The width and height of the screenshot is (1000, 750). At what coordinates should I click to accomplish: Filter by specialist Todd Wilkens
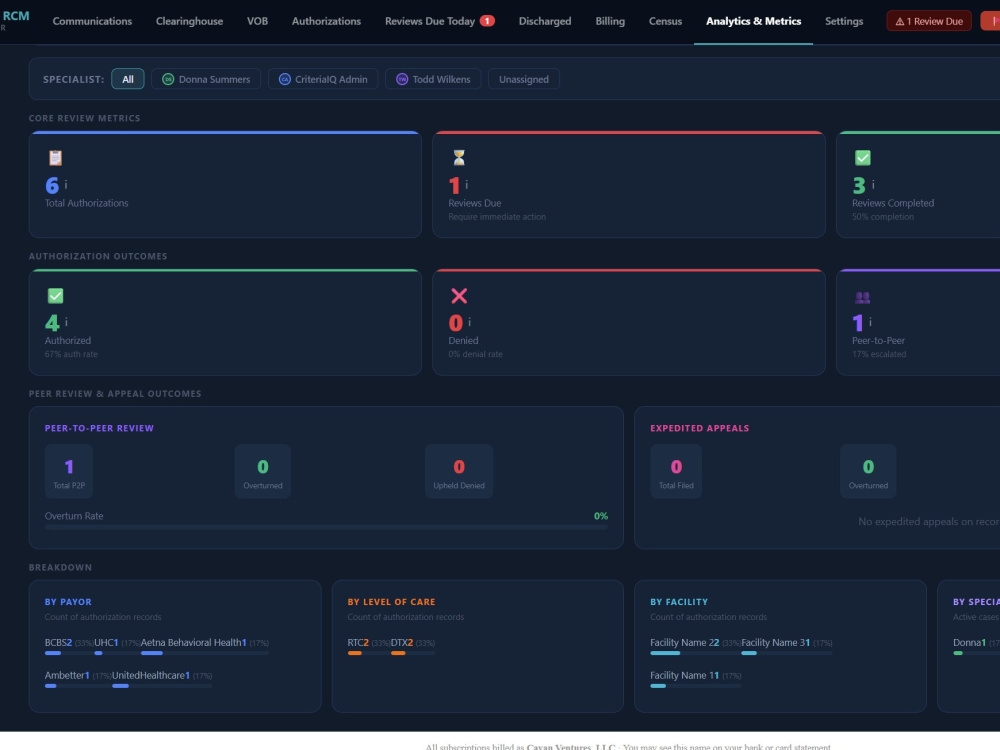click(x=433, y=79)
